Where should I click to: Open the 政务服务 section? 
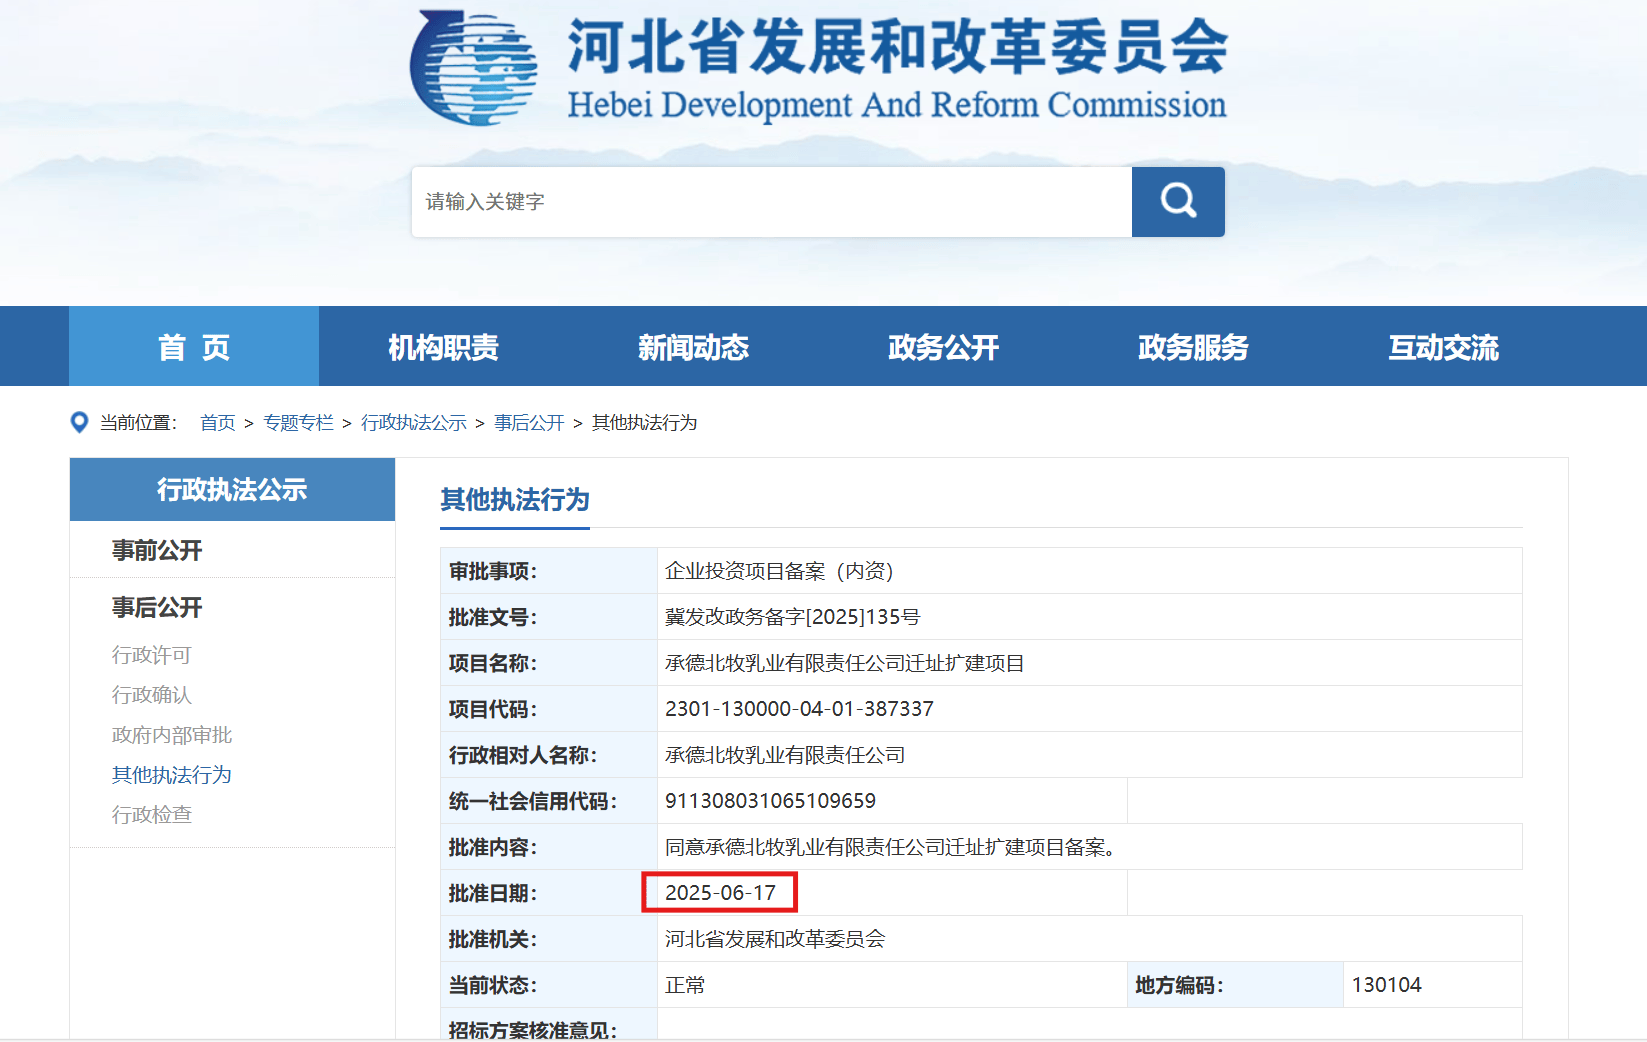[1191, 347]
